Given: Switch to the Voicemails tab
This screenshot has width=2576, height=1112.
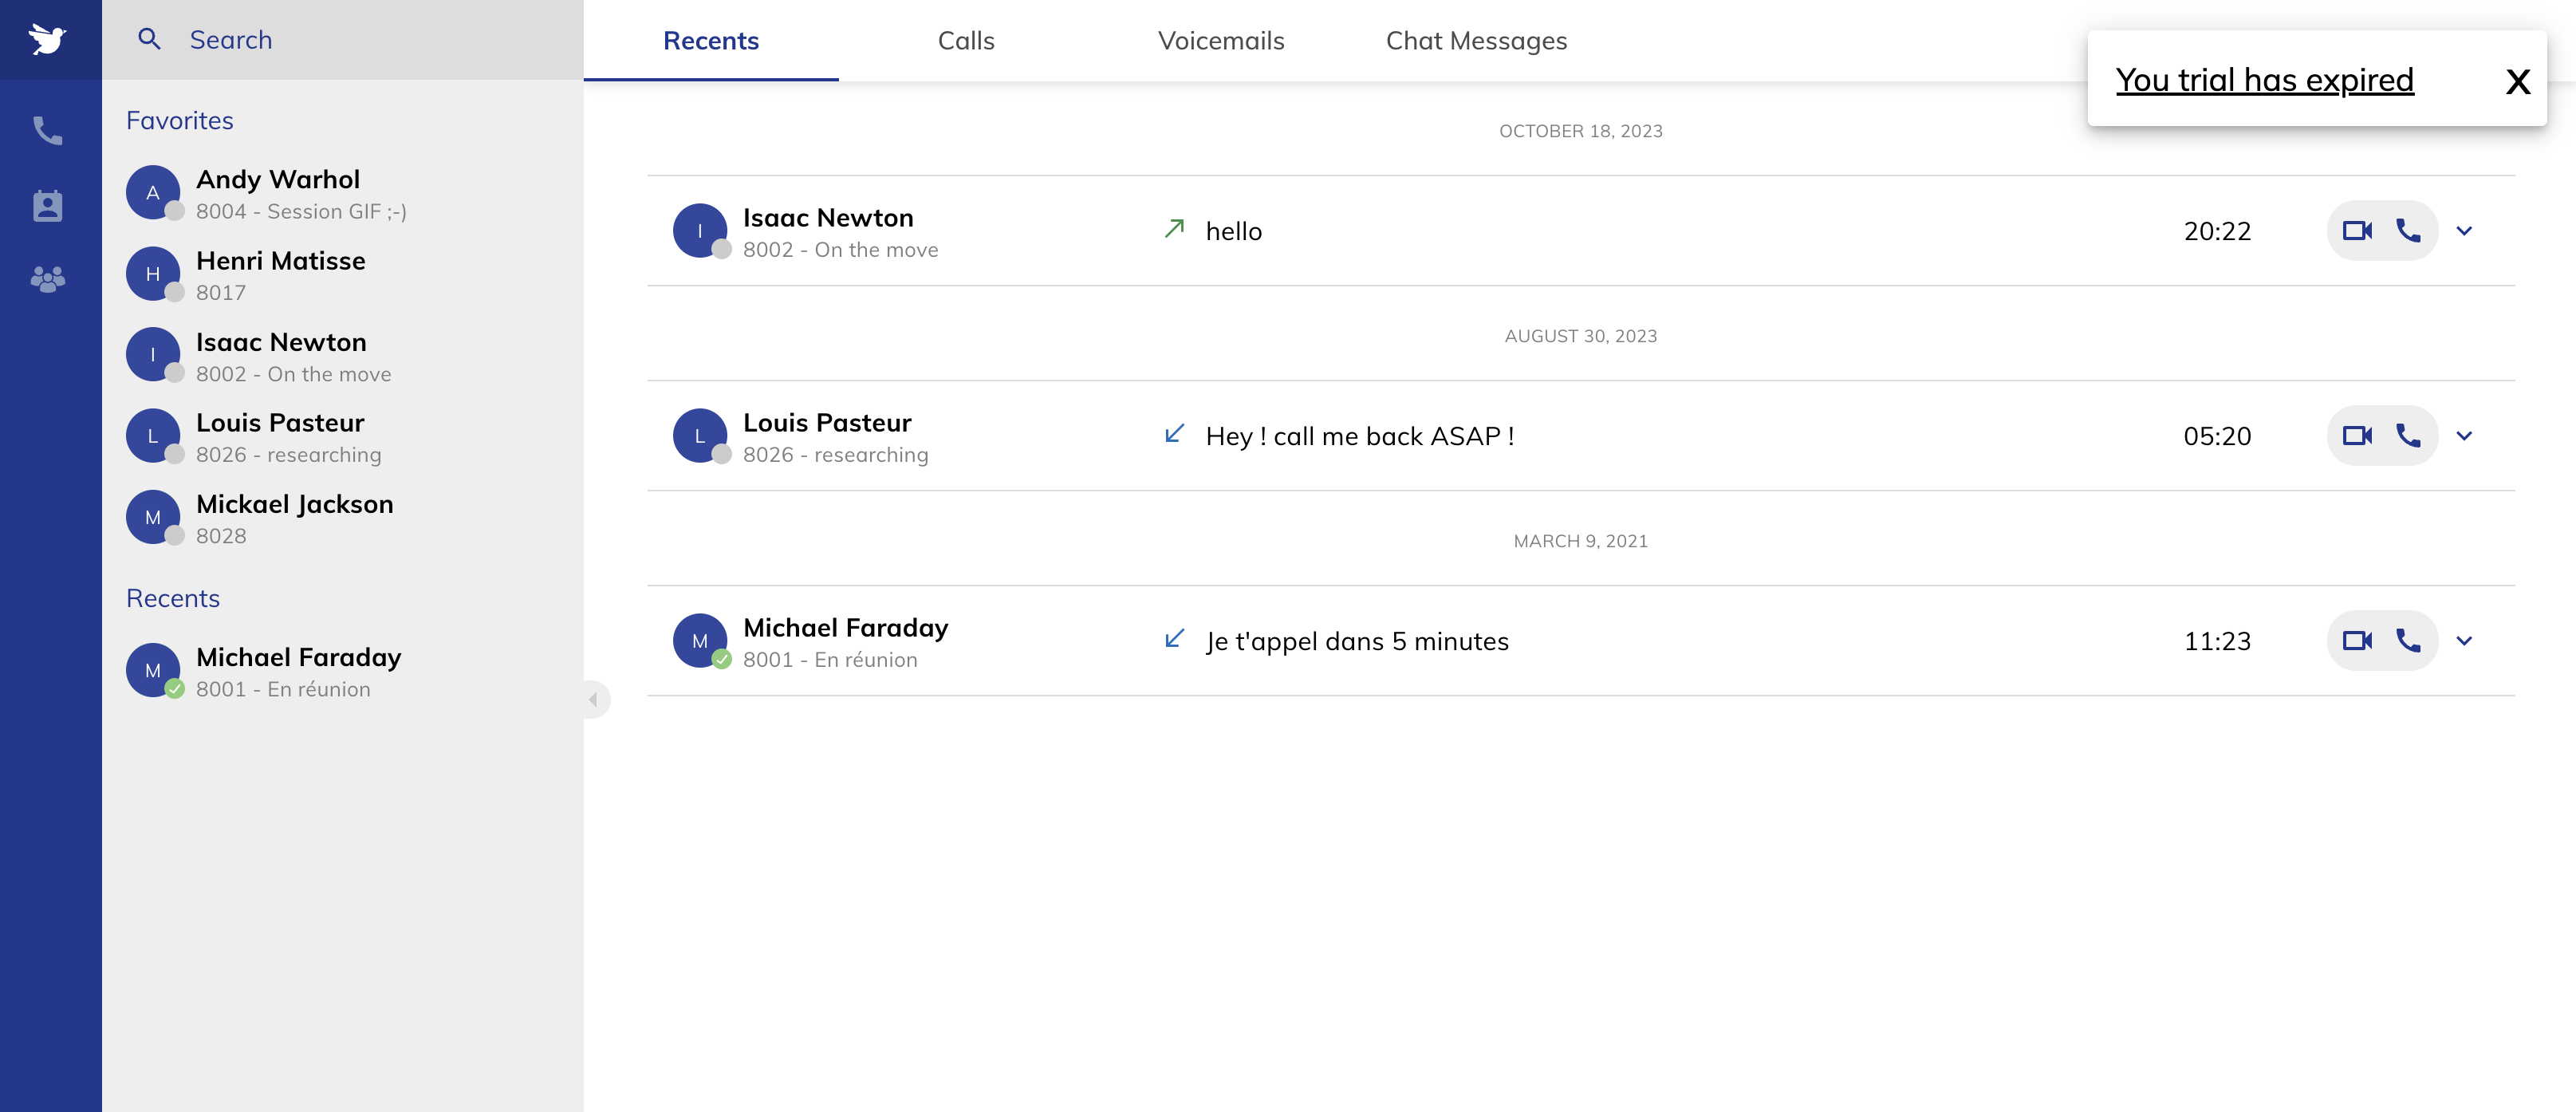Looking at the screenshot, I should (1221, 41).
